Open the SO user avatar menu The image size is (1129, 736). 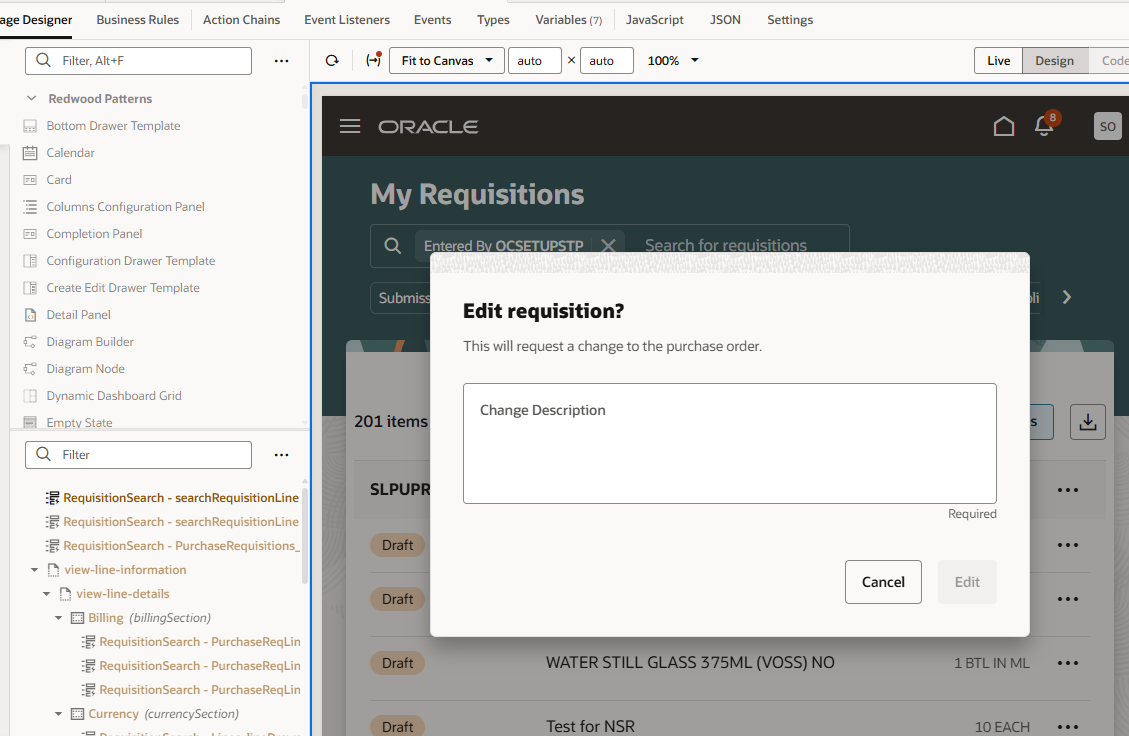pyautogui.click(x=1107, y=126)
